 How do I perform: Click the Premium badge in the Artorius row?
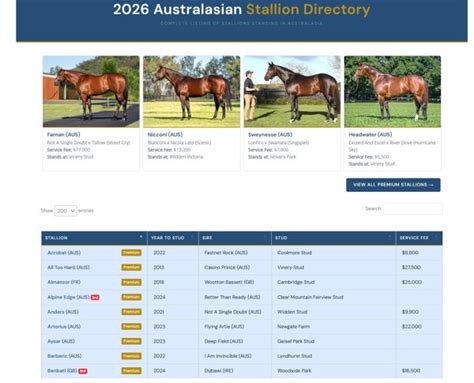point(131,326)
